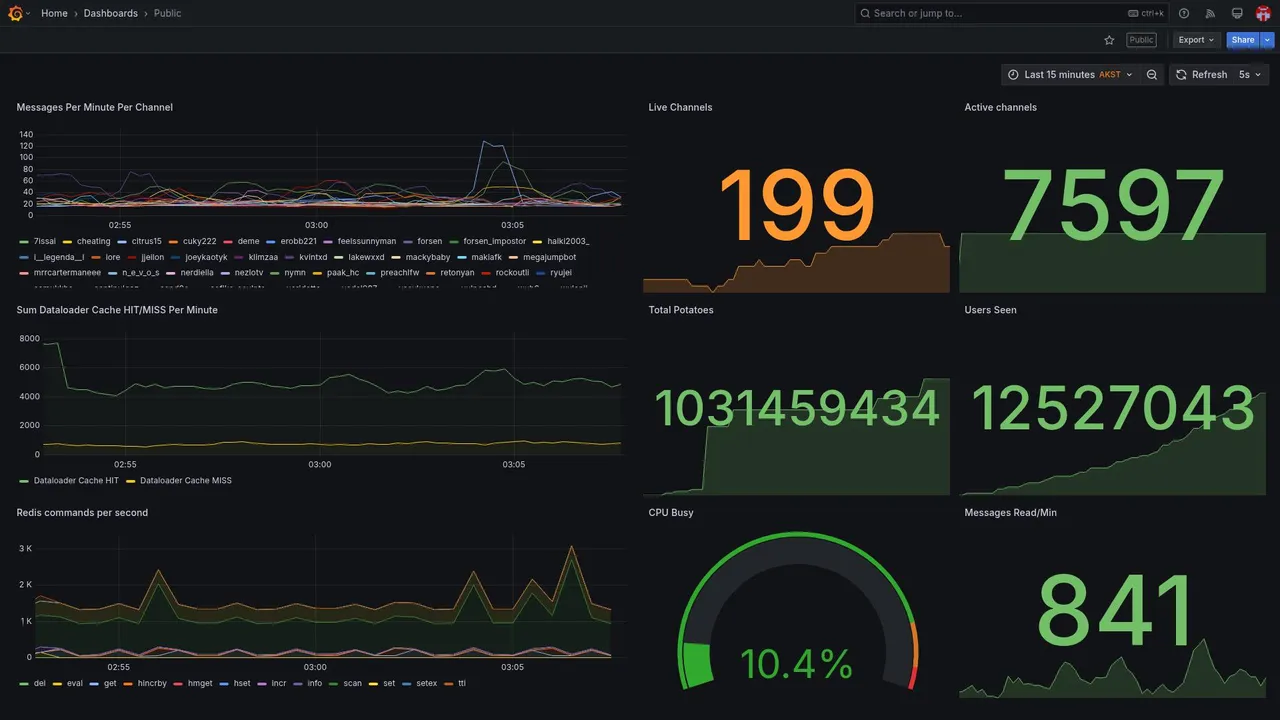Screen dimensions: 1280x720
Task: Toggle the 7issai series in legend
Action: (44, 241)
